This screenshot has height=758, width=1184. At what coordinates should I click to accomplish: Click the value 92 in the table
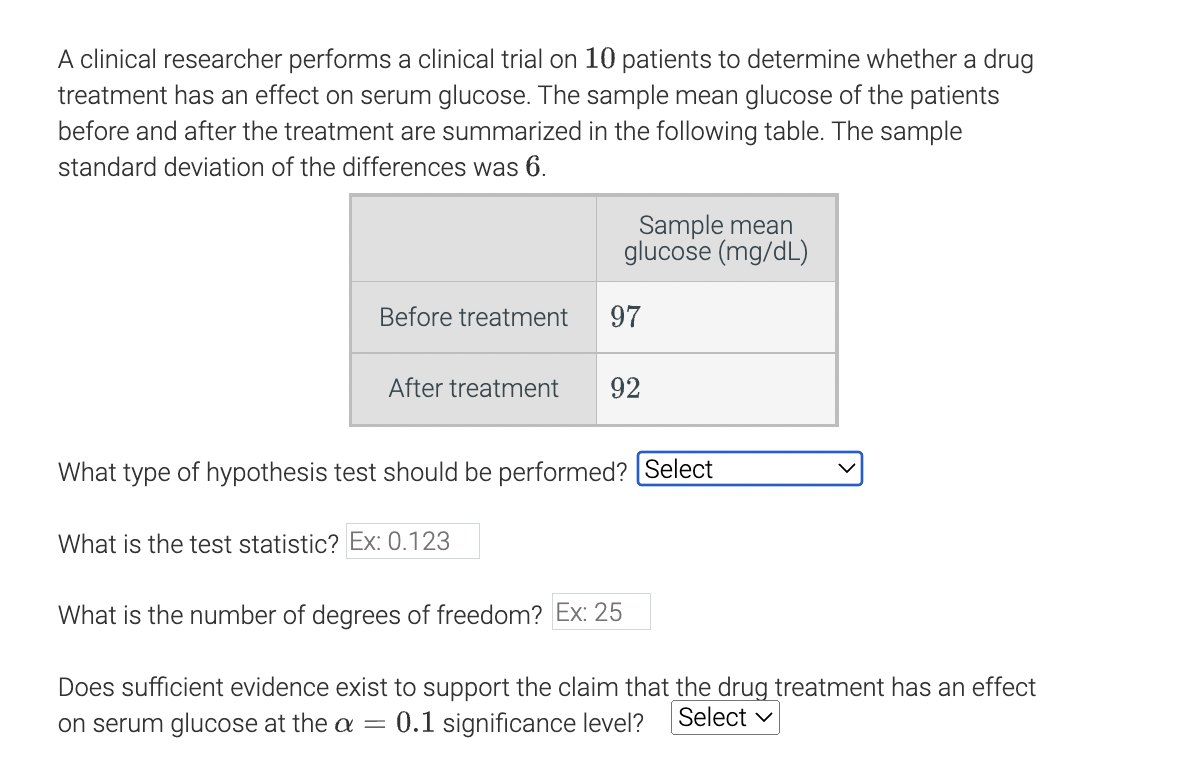[x=624, y=388]
